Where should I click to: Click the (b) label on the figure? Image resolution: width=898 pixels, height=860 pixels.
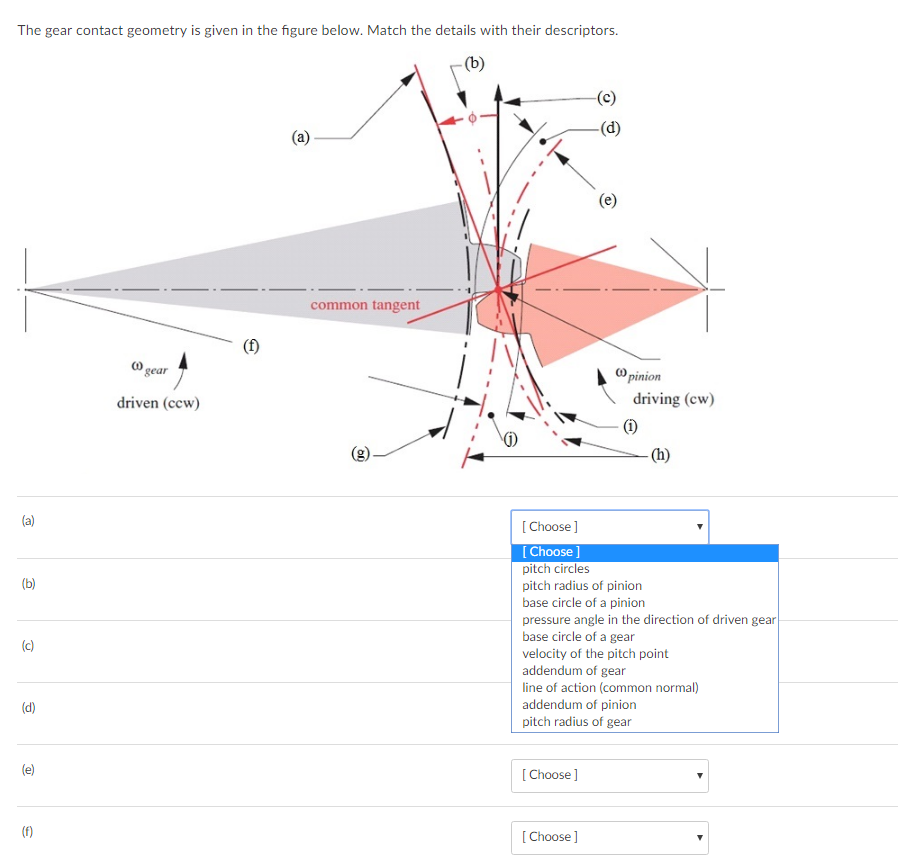[x=473, y=63]
